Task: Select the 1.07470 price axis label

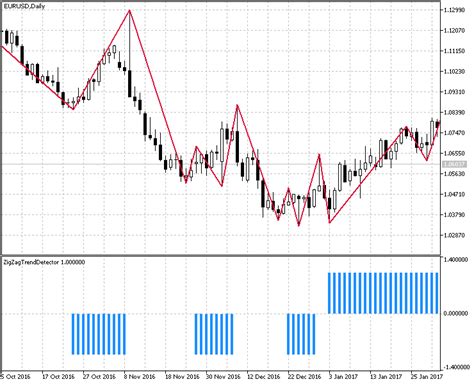Action: point(455,133)
